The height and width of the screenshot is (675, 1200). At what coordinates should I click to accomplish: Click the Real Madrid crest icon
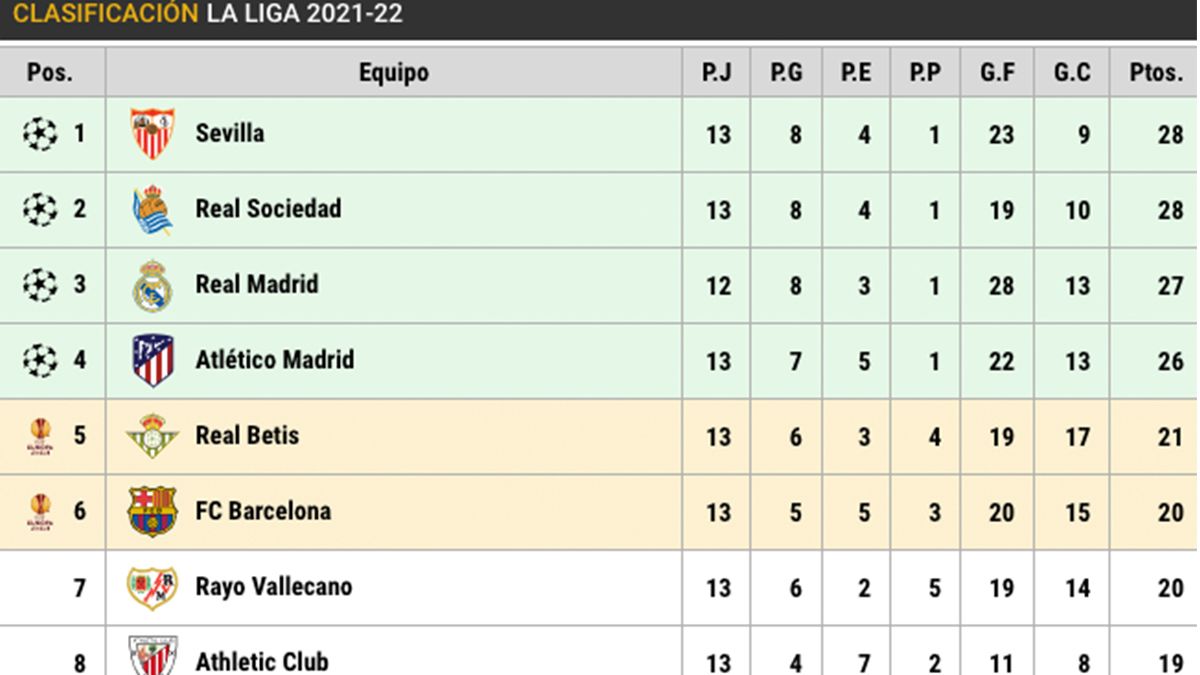pos(152,286)
